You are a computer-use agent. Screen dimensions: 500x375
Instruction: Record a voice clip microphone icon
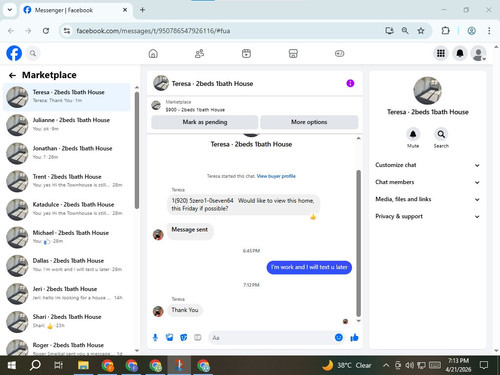click(155, 338)
